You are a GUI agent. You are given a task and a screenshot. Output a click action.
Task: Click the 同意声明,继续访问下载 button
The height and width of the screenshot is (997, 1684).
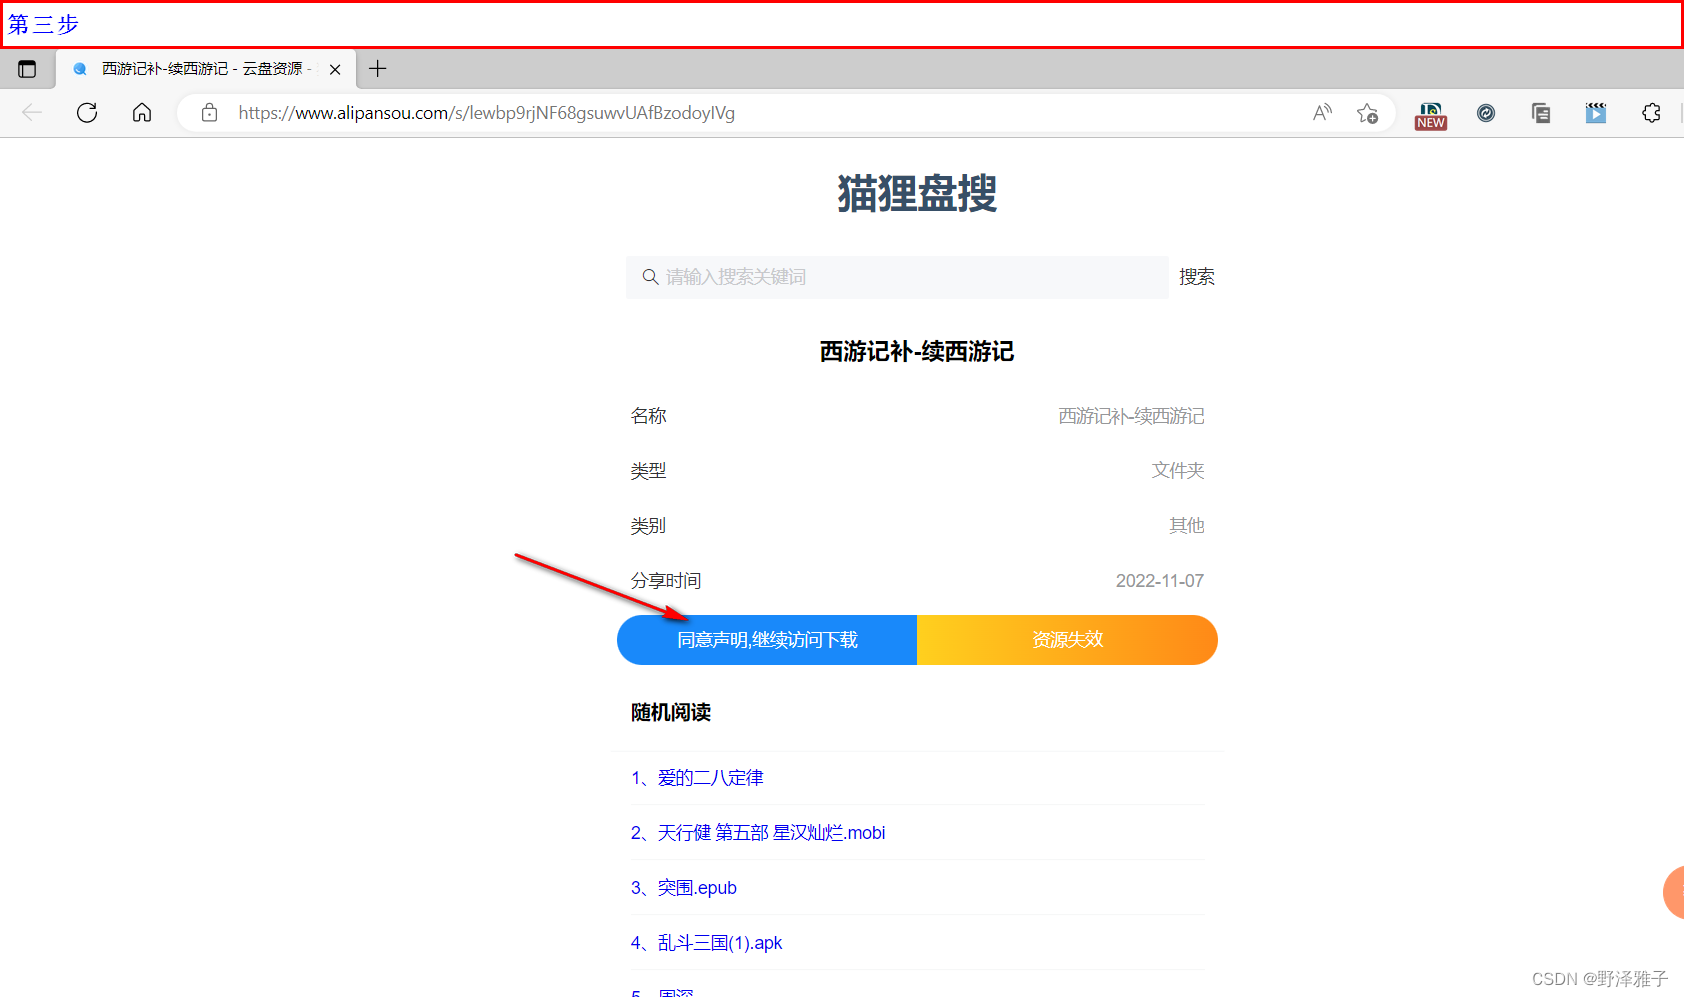(767, 640)
